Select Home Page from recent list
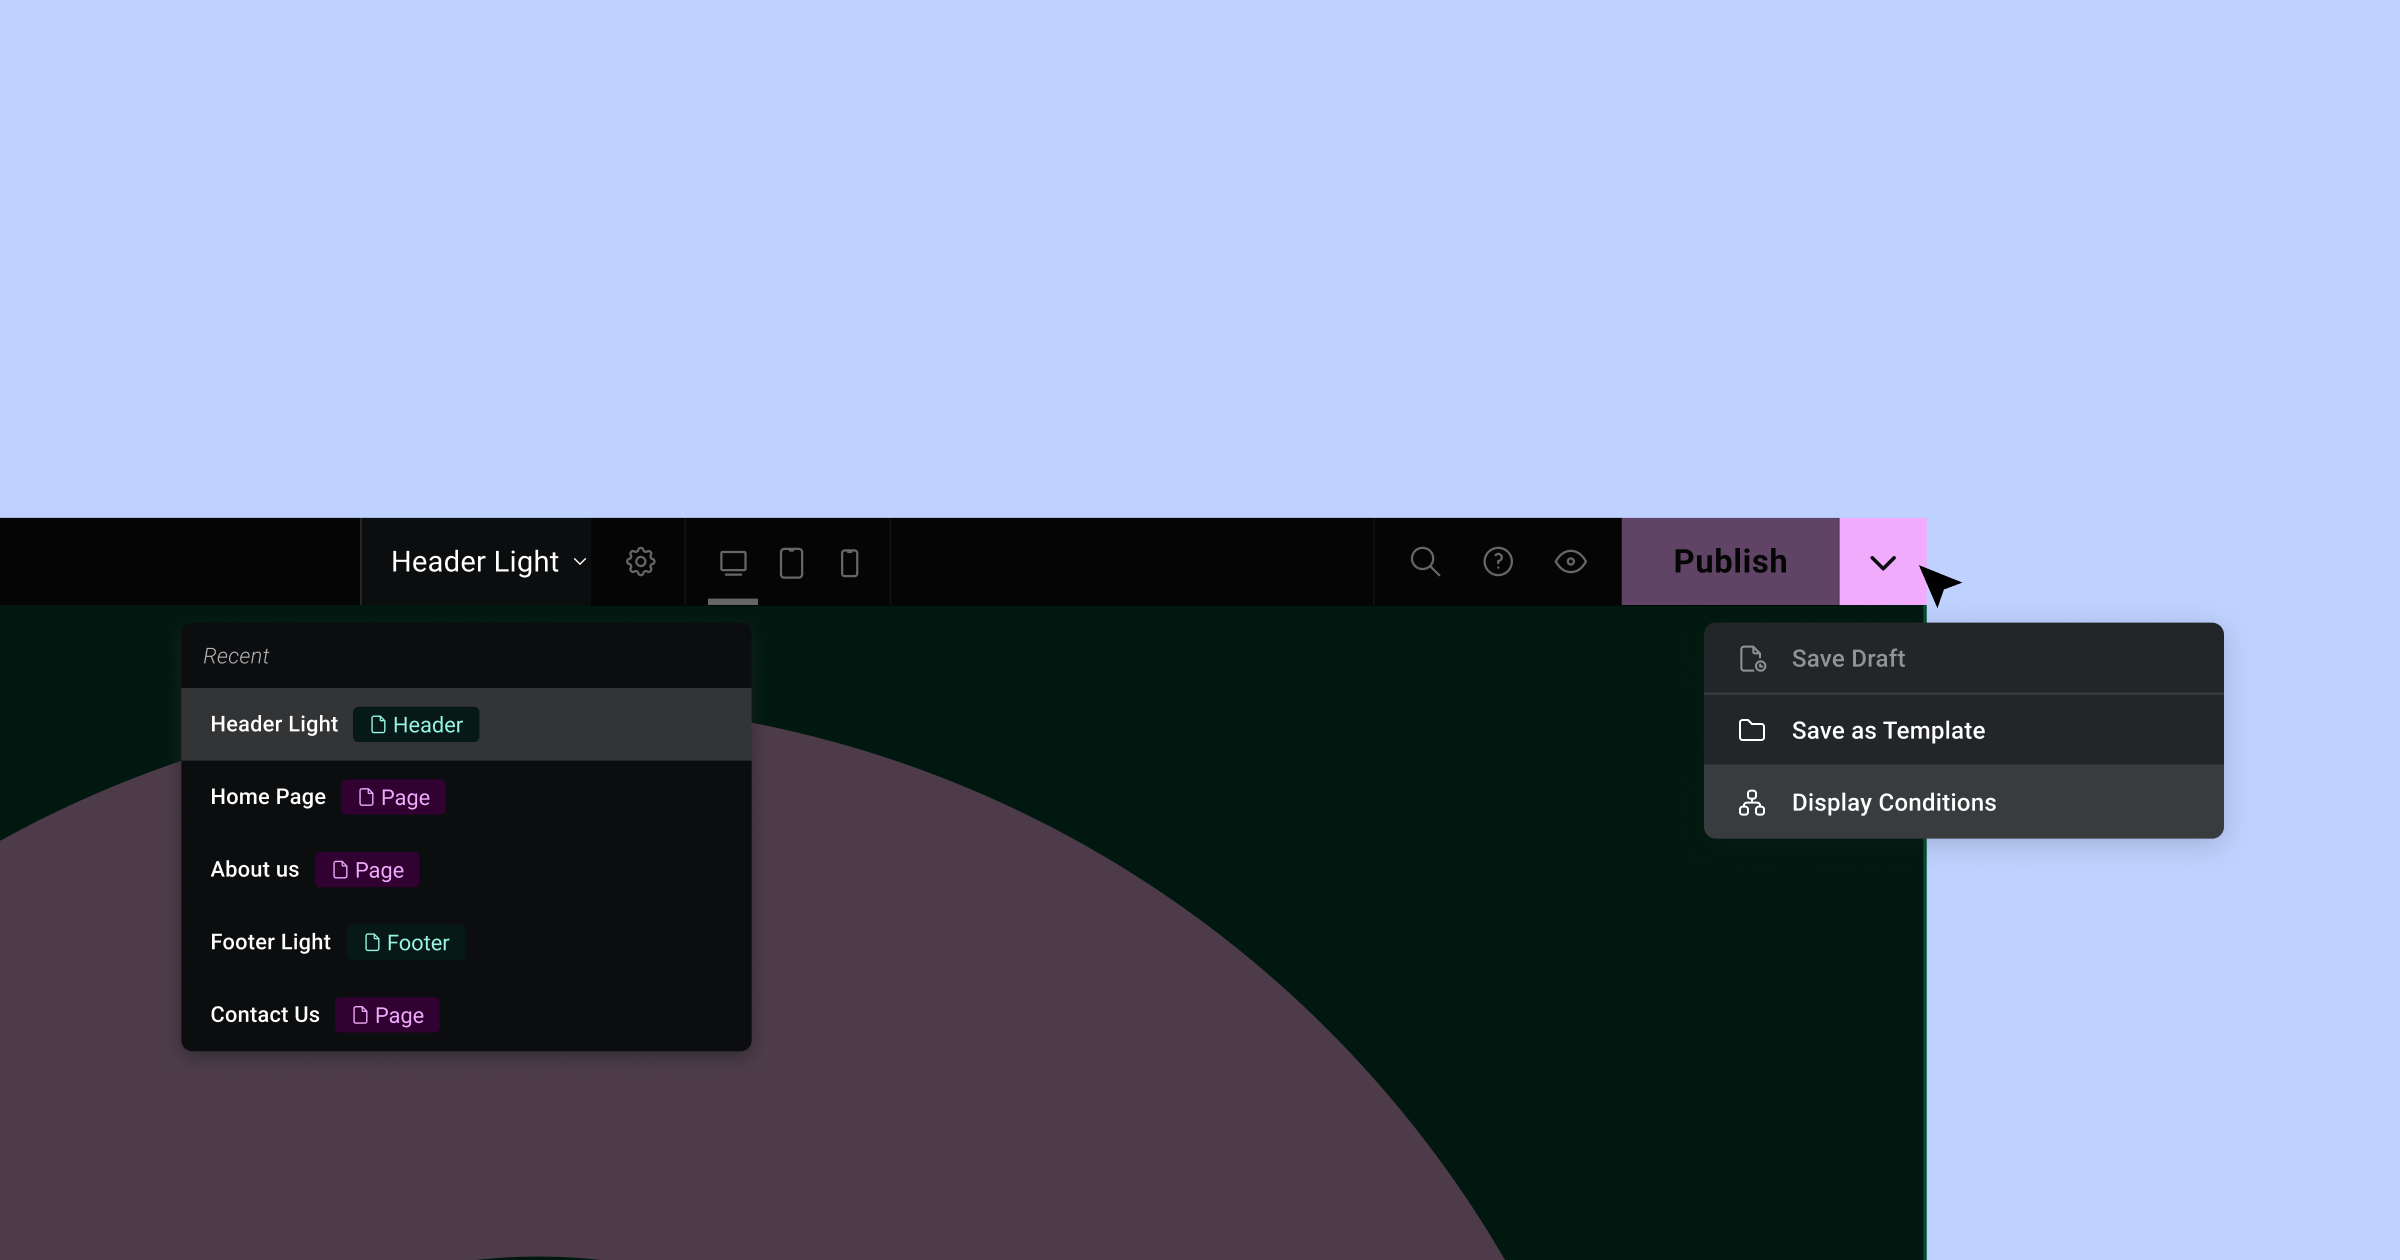The image size is (2400, 1260). coord(267,797)
